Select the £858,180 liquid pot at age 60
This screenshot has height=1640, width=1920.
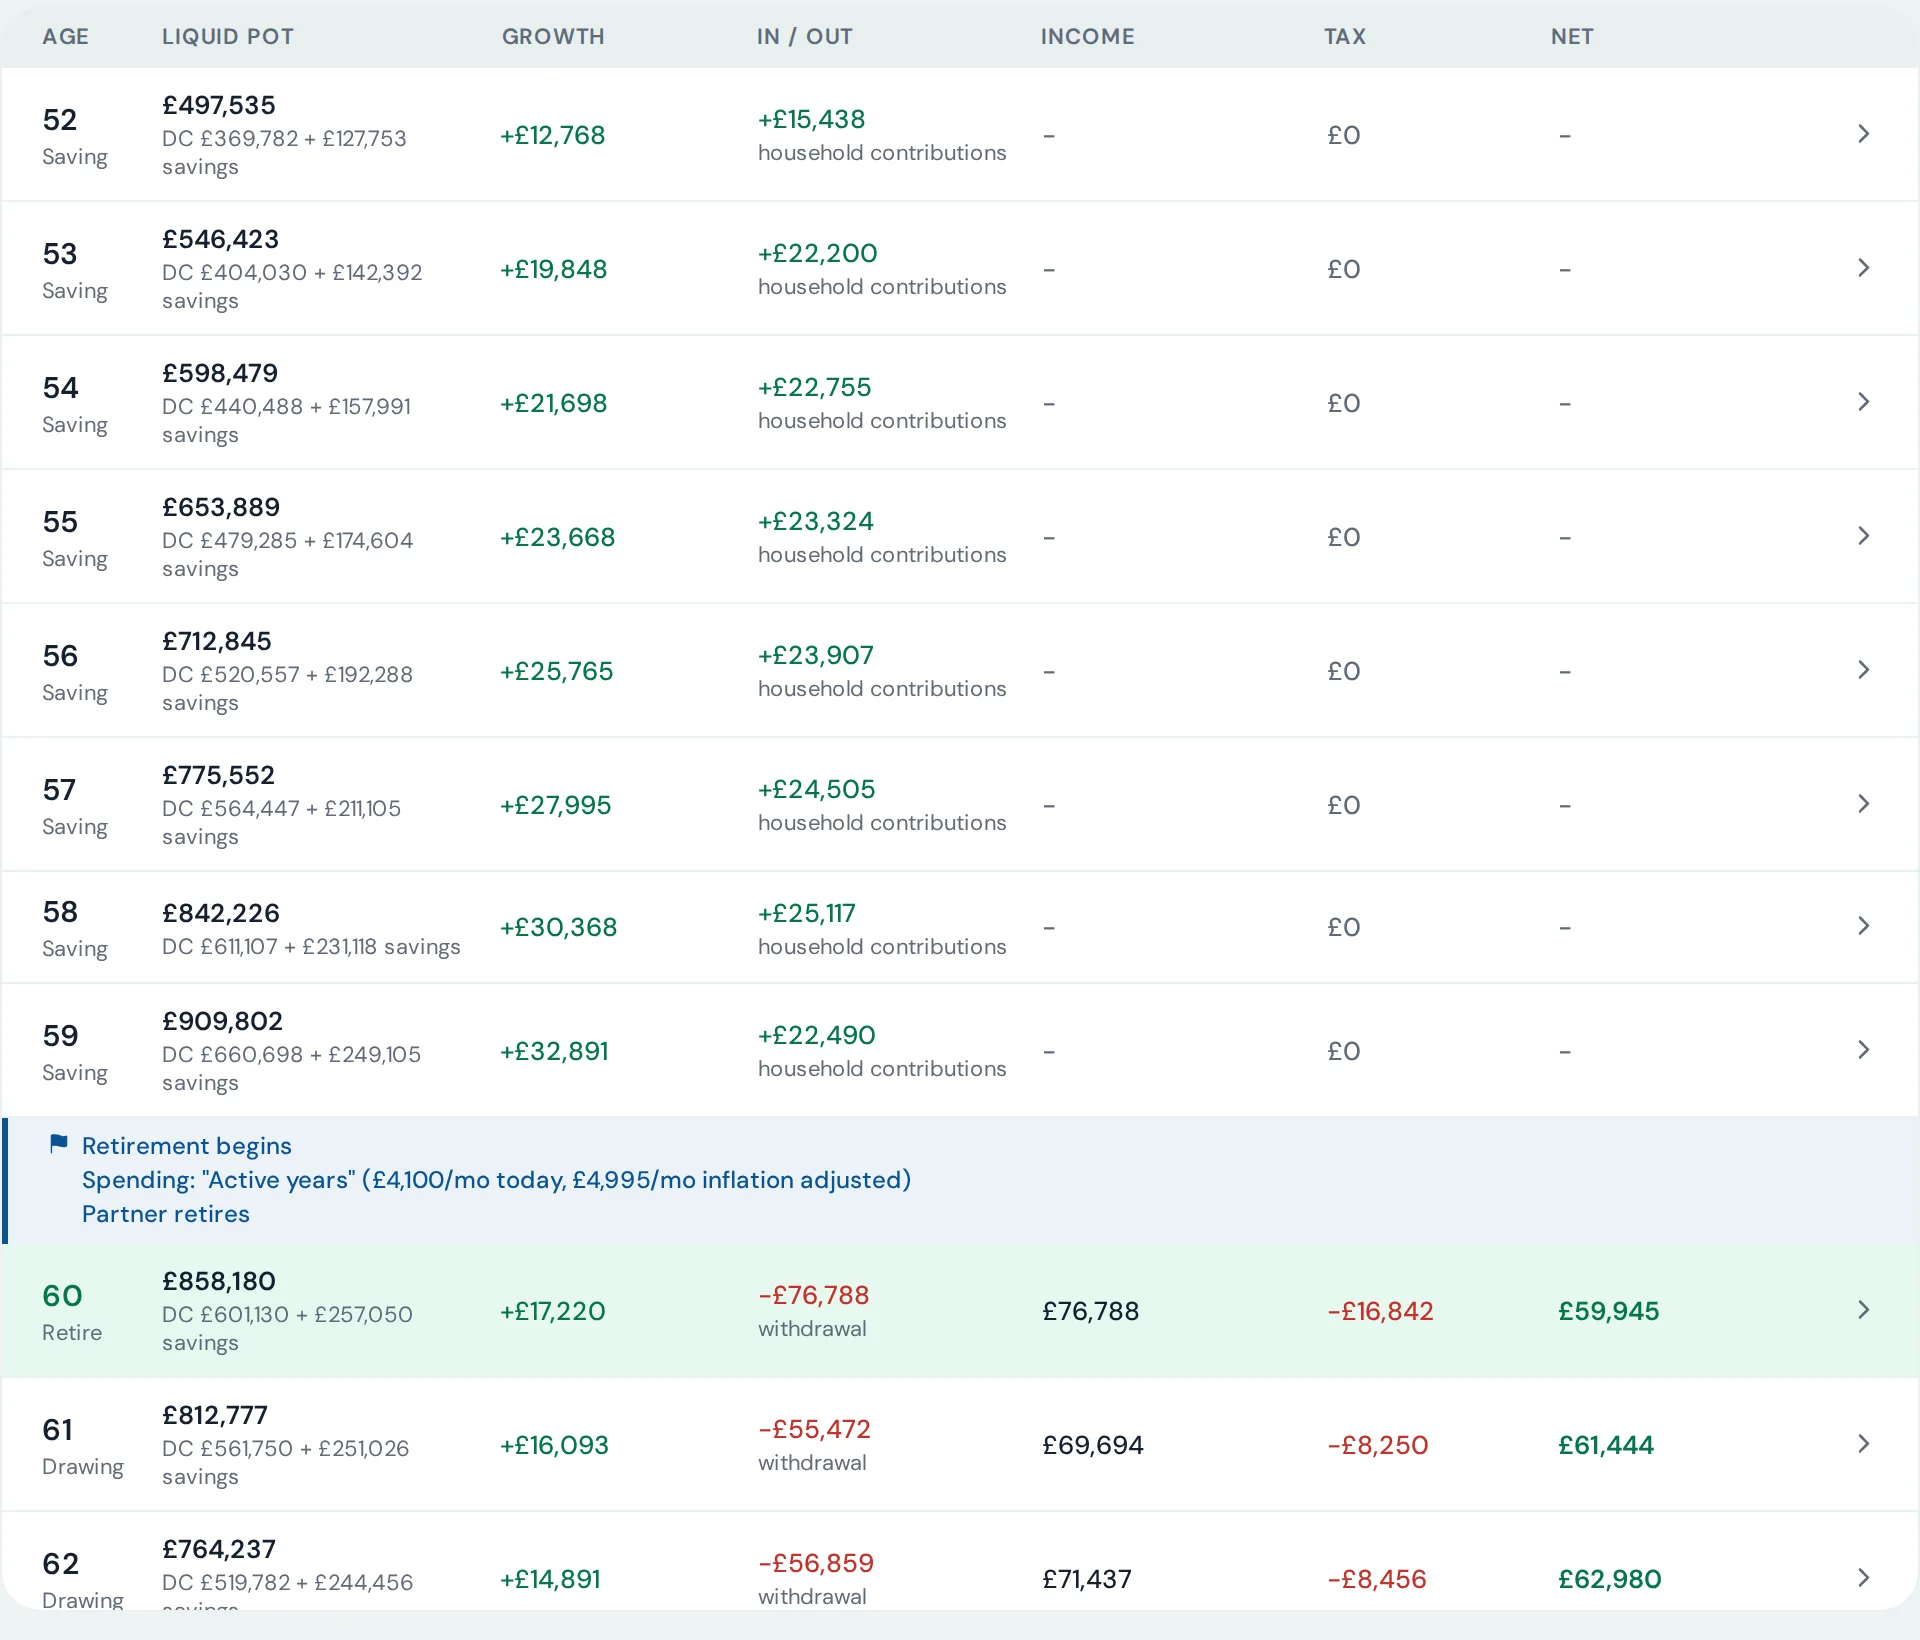[219, 1281]
